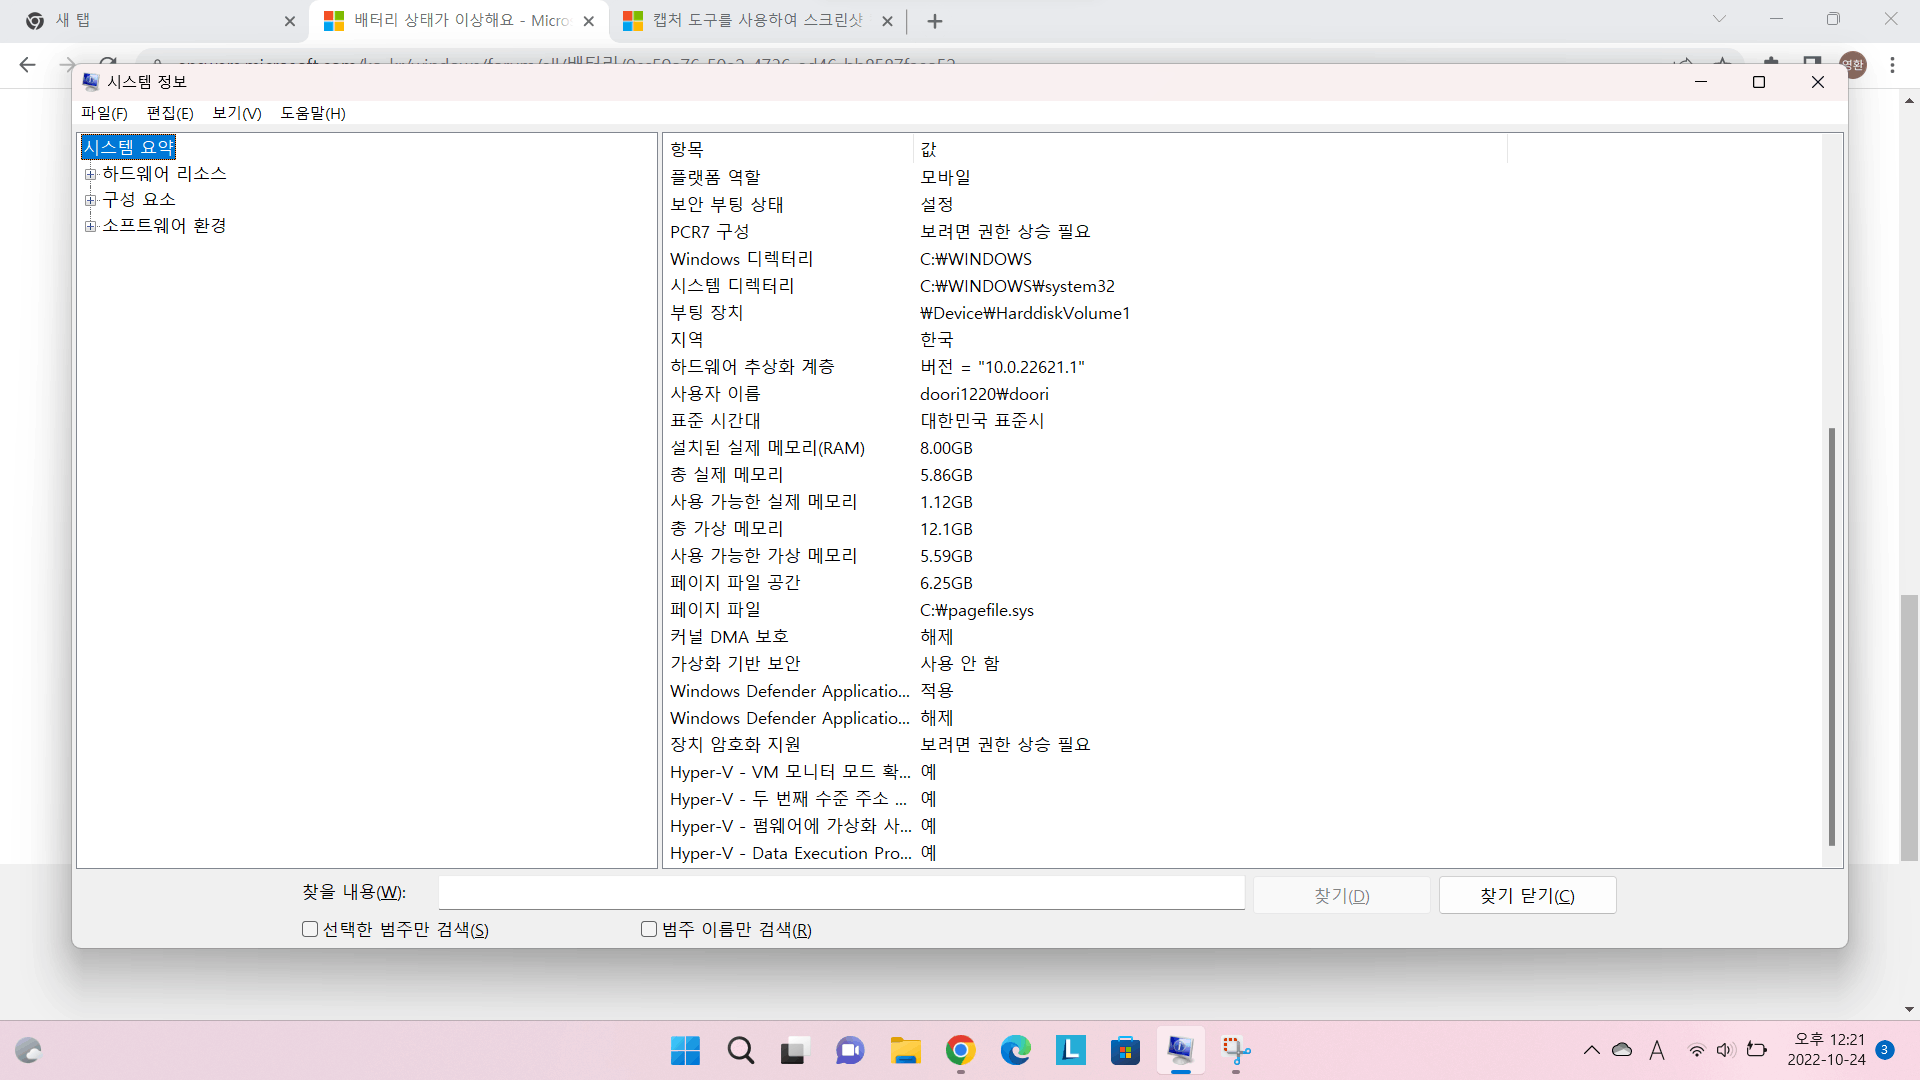Image resolution: width=1920 pixels, height=1080 pixels.
Task: Launch Google Chrome from taskbar
Action: coord(960,1051)
